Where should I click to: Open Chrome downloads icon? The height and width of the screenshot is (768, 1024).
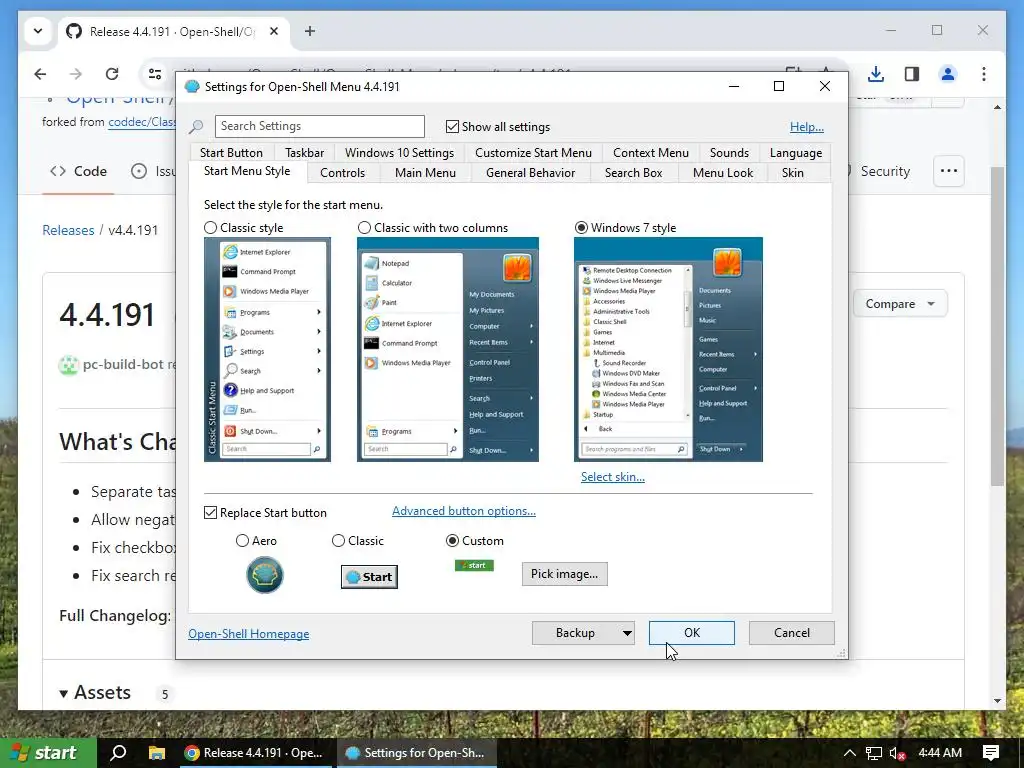(x=876, y=74)
